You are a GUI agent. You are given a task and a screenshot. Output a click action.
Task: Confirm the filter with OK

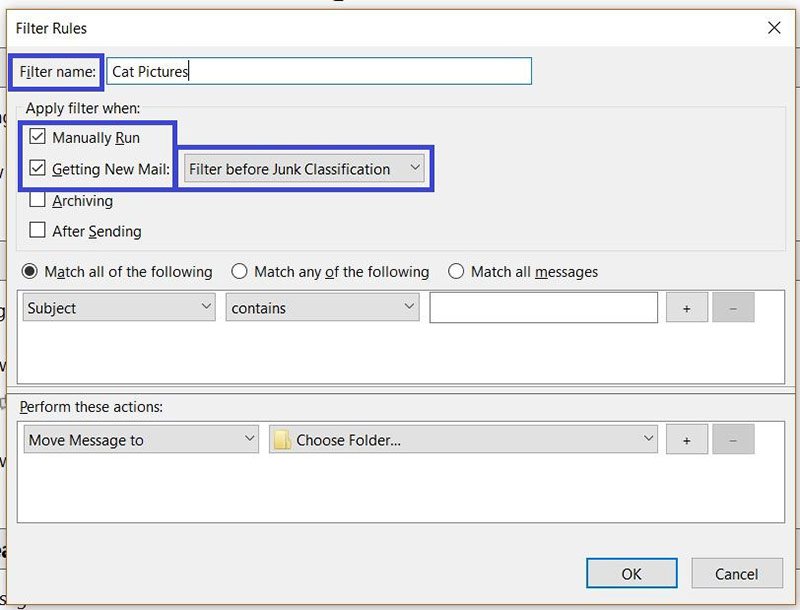tap(631, 574)
